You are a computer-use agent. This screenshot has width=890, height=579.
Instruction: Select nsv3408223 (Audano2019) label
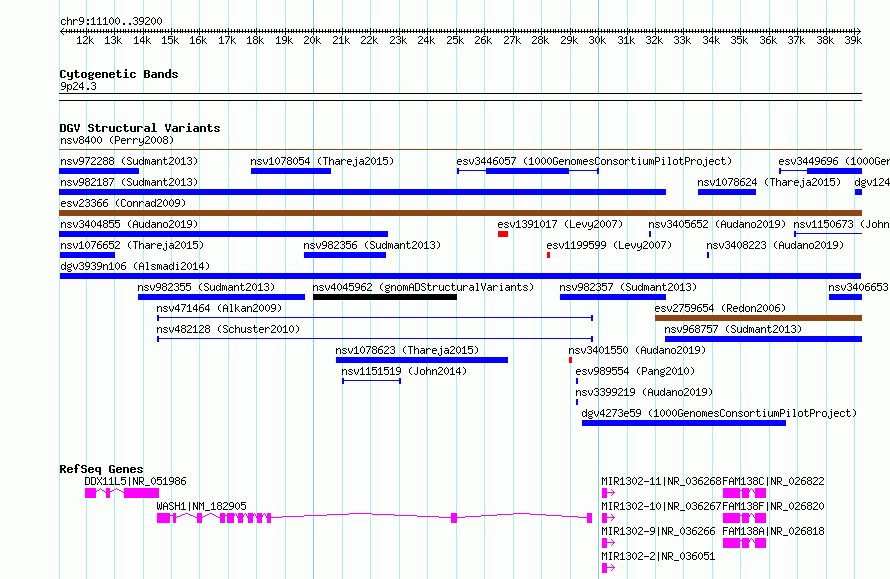tap(775, 245)
